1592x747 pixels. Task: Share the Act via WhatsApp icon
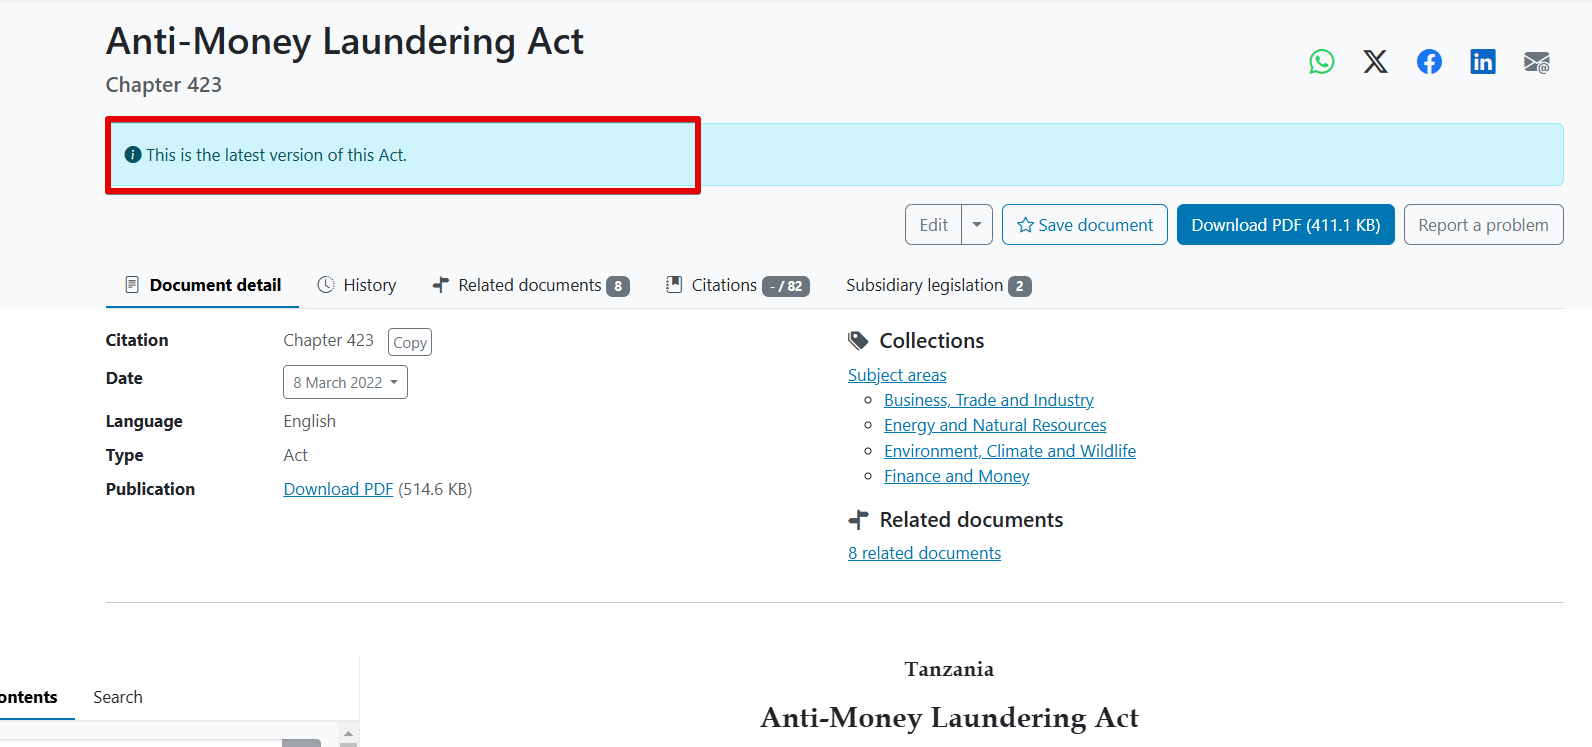coord(1321,62)
